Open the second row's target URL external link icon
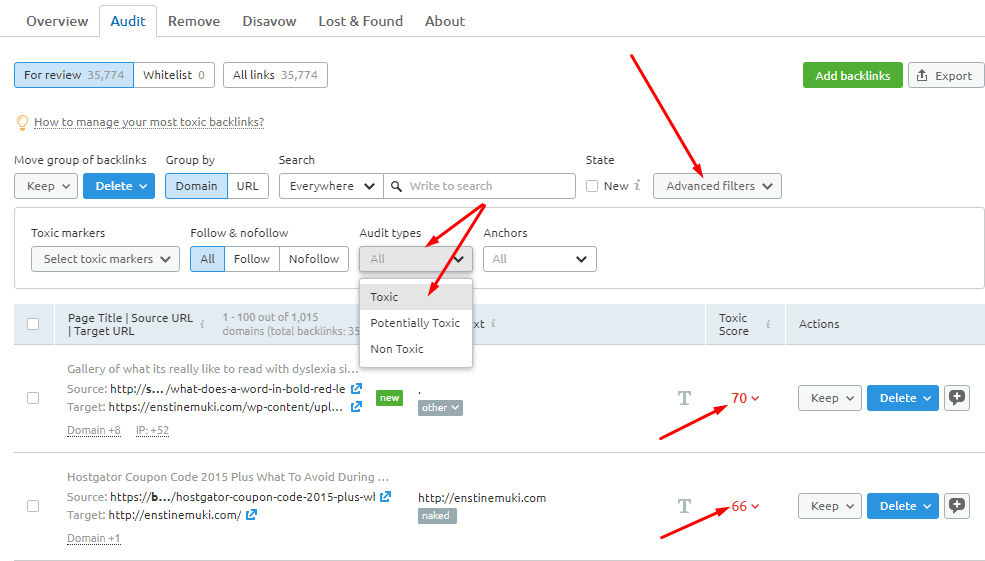985x561 pixels. point(252,515)
